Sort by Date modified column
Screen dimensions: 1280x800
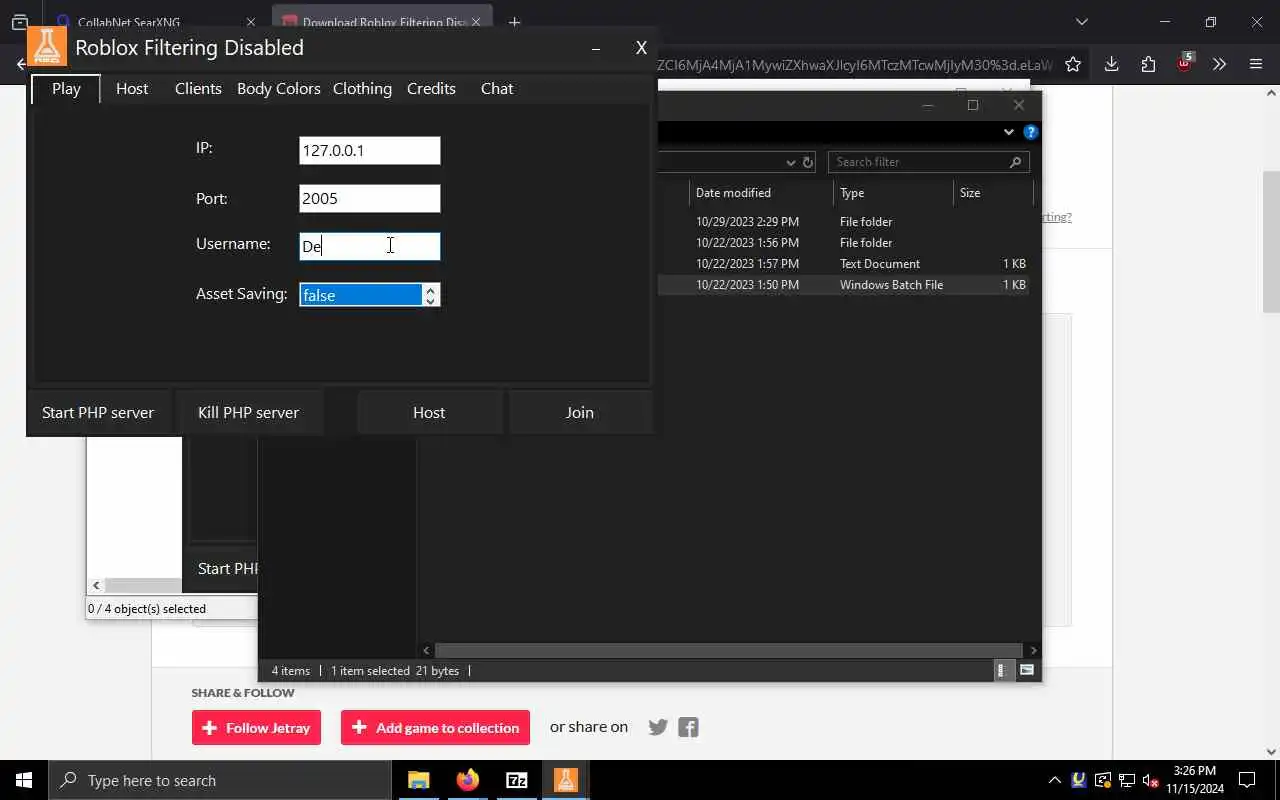[760, 193]
